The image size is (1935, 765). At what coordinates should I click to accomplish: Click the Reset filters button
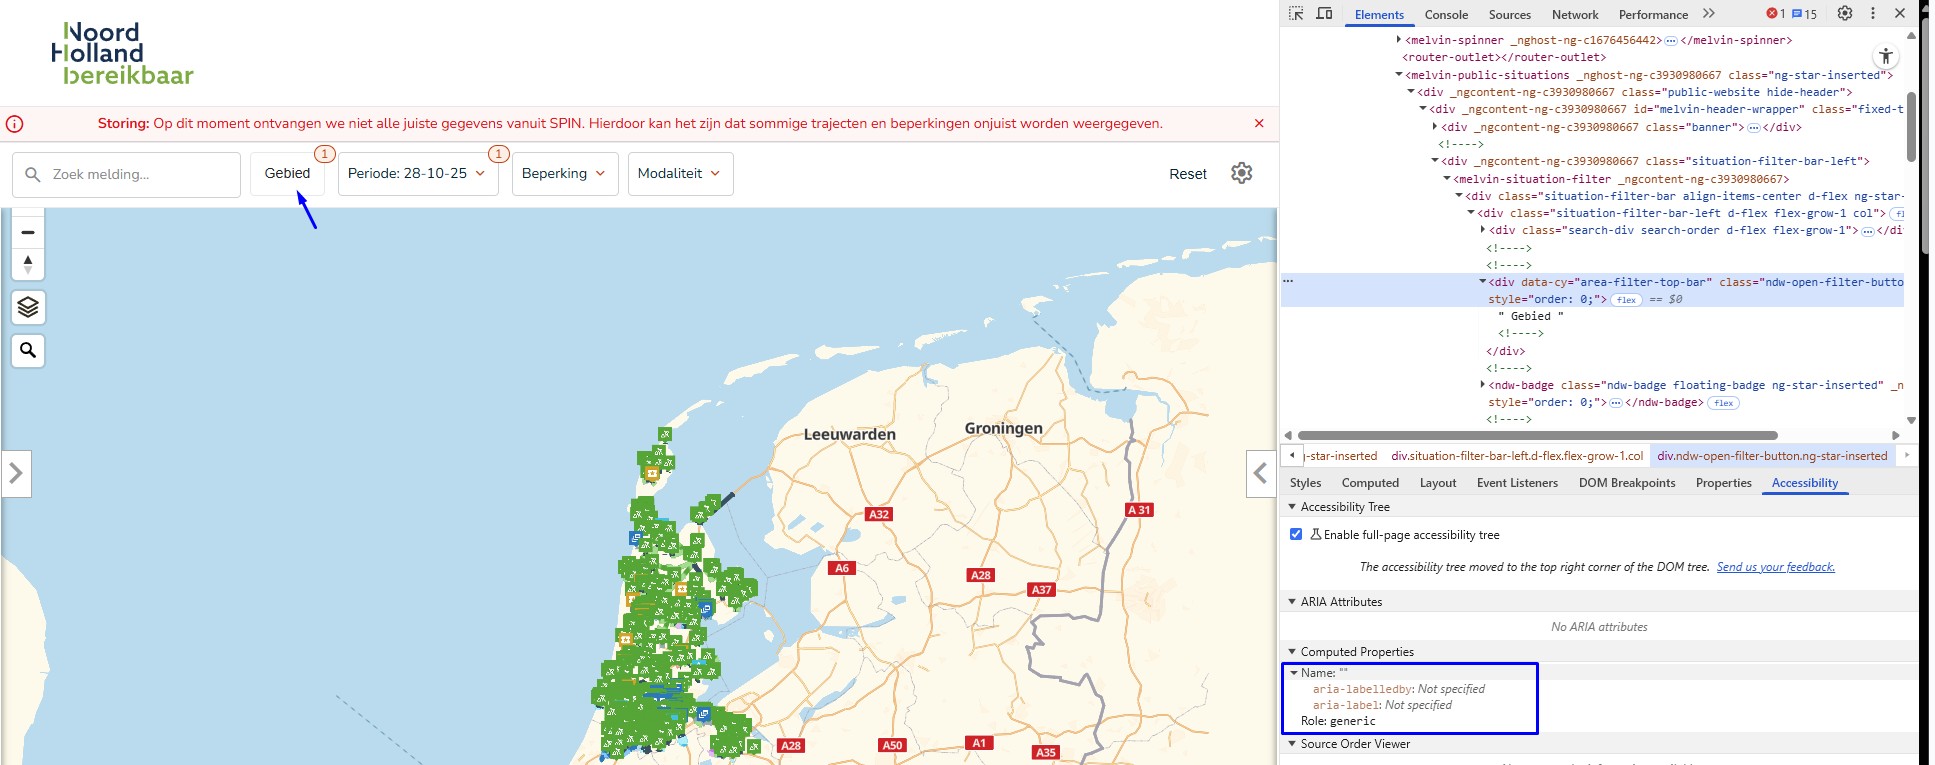[1187, 174]
